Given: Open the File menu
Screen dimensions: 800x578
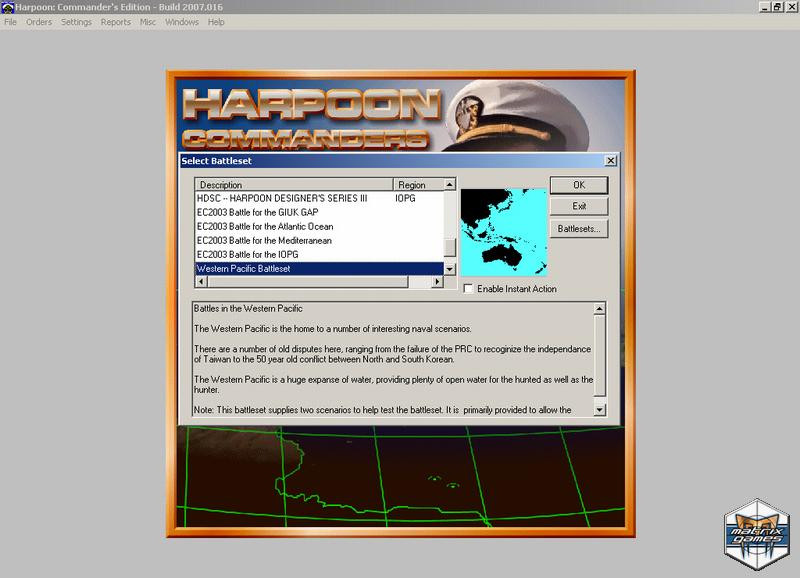Looking at the screenshot, I should (10, 22).
